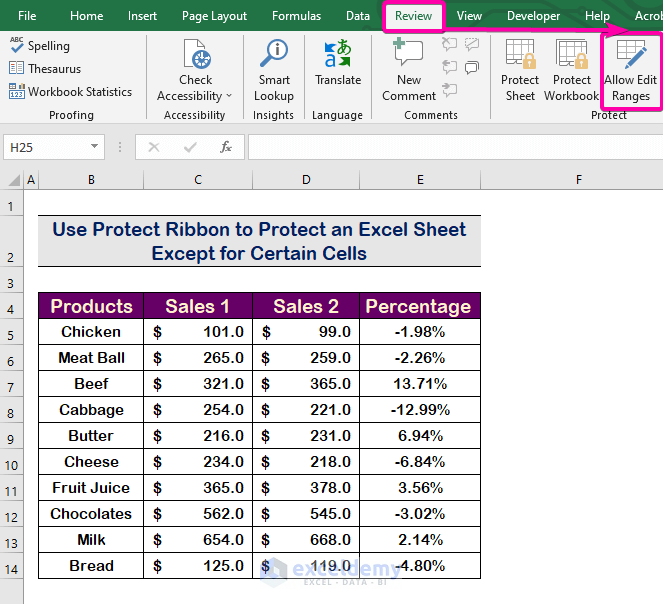The image size is (663, 604).
Task: Click Protect Workbook
Action: coord(571,70)
